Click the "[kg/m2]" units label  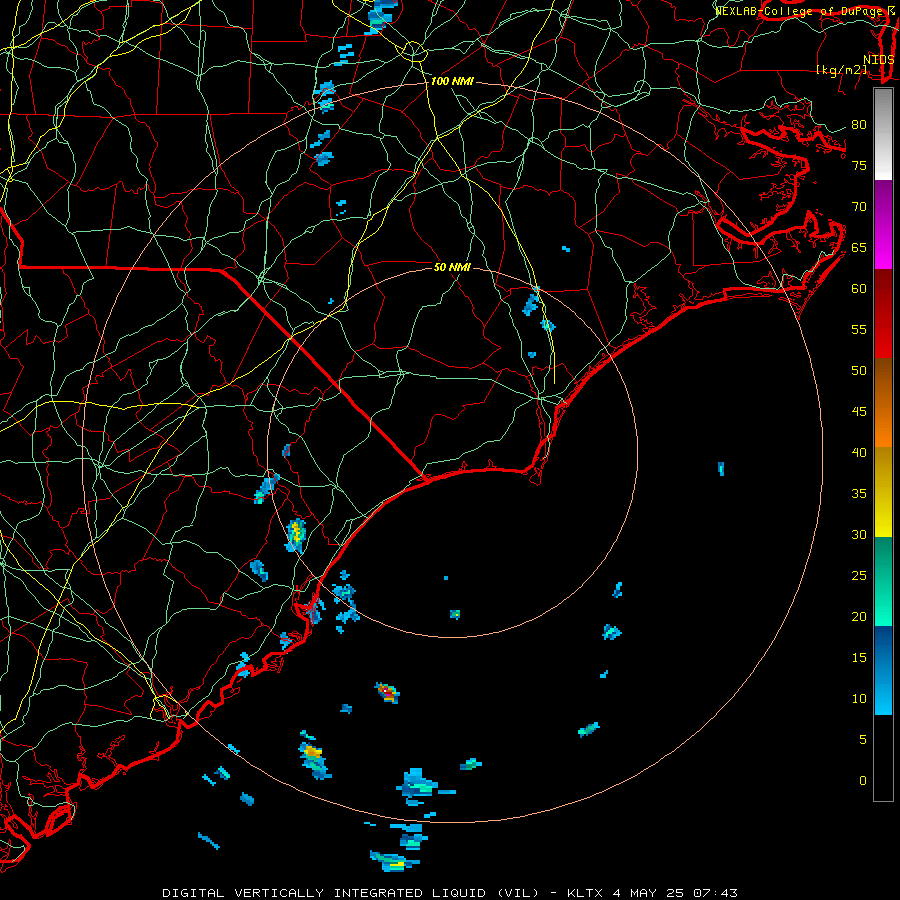click(x=841, y=70)
